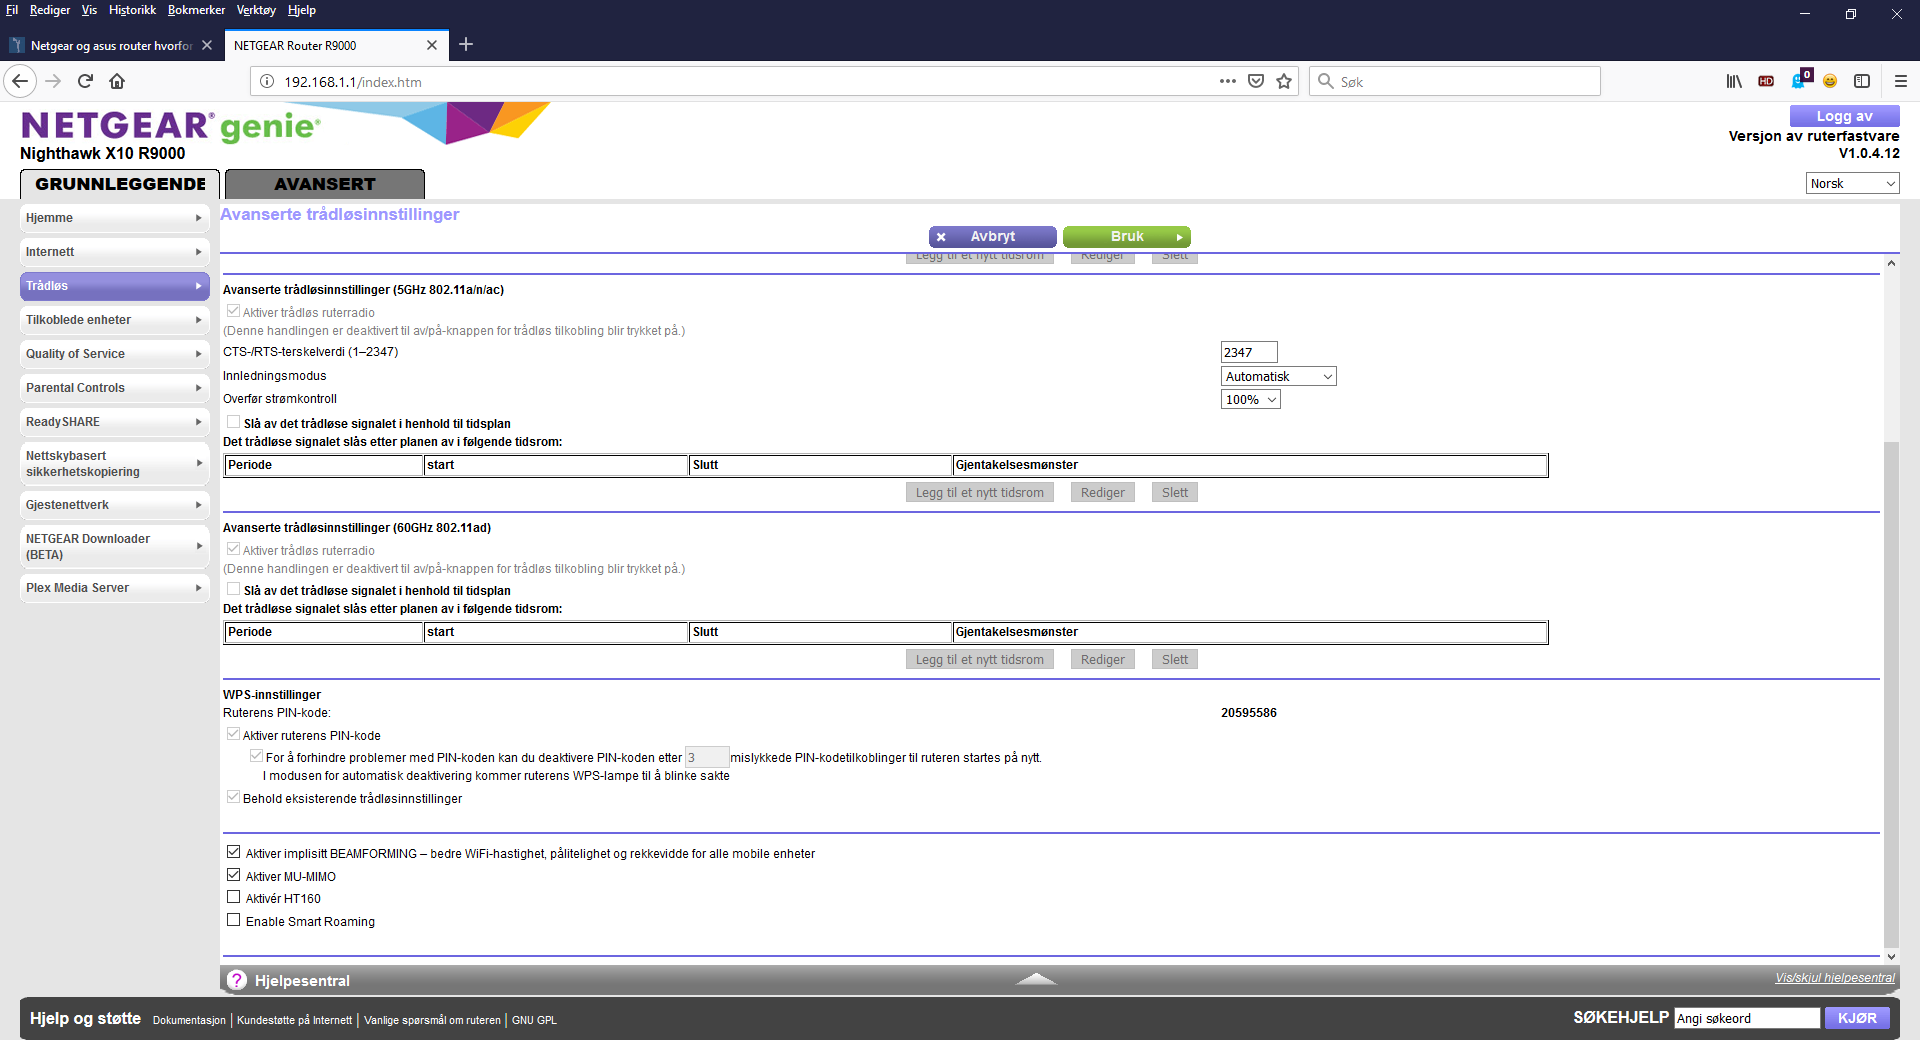Expand the Hjemme sidebar item

point(114,217)
